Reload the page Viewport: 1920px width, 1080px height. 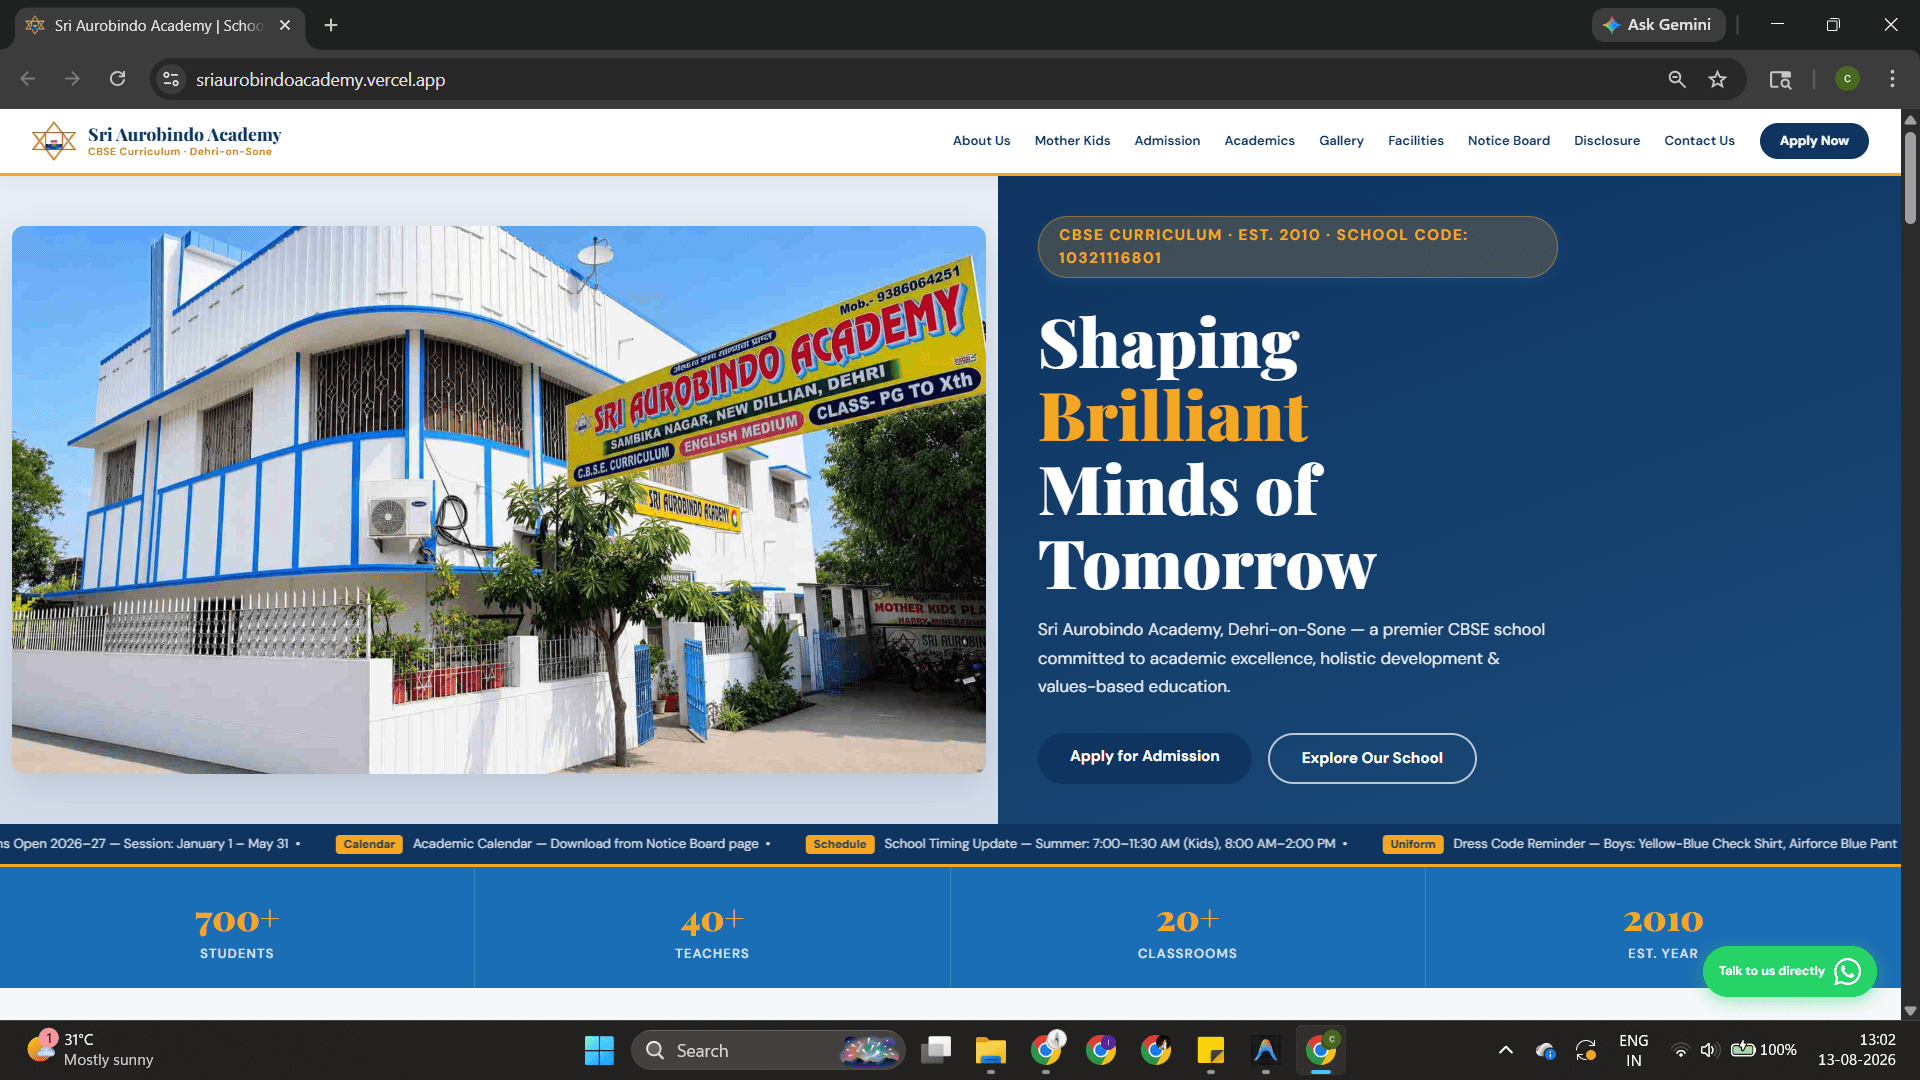coord(117,79)
